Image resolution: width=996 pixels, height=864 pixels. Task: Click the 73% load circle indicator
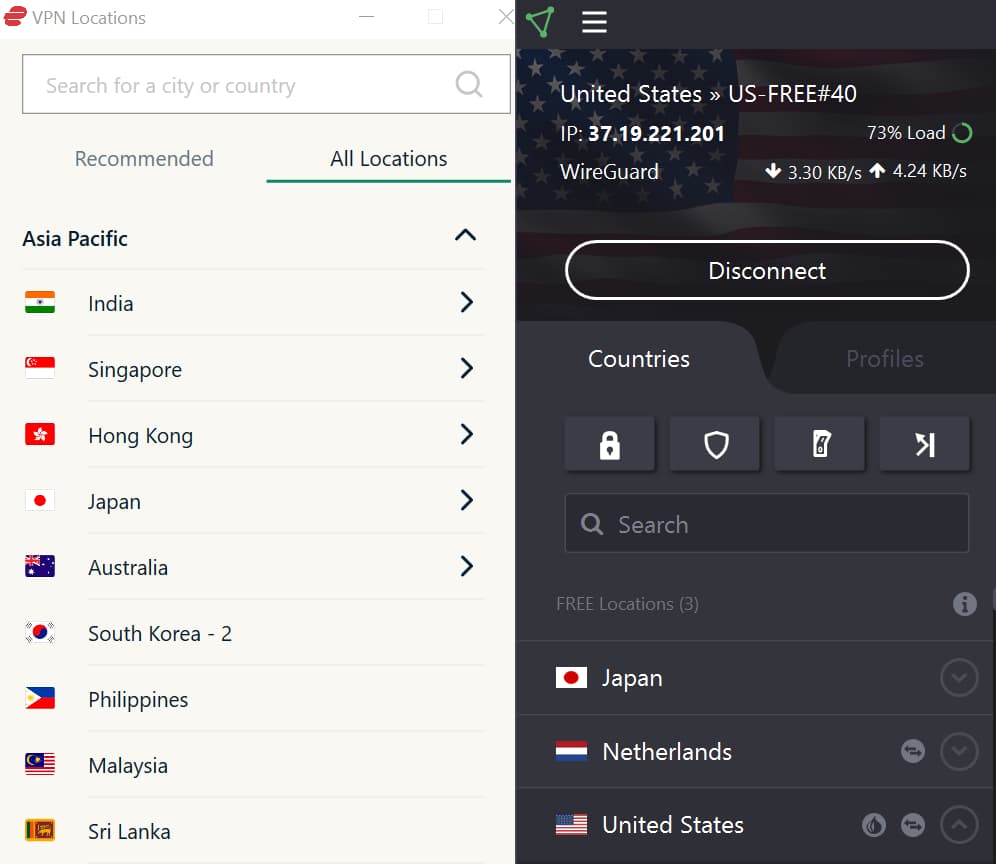click(x=962, y=133)
